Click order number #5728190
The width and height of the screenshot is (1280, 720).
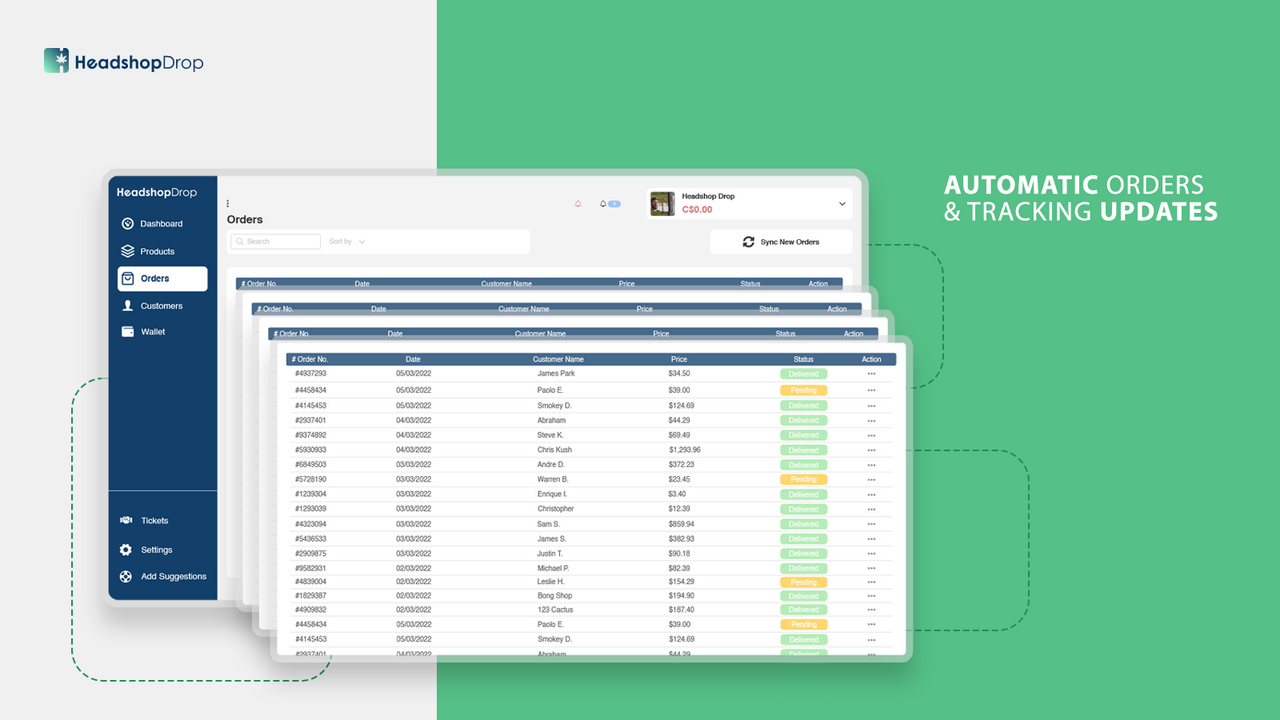point(310,480)
